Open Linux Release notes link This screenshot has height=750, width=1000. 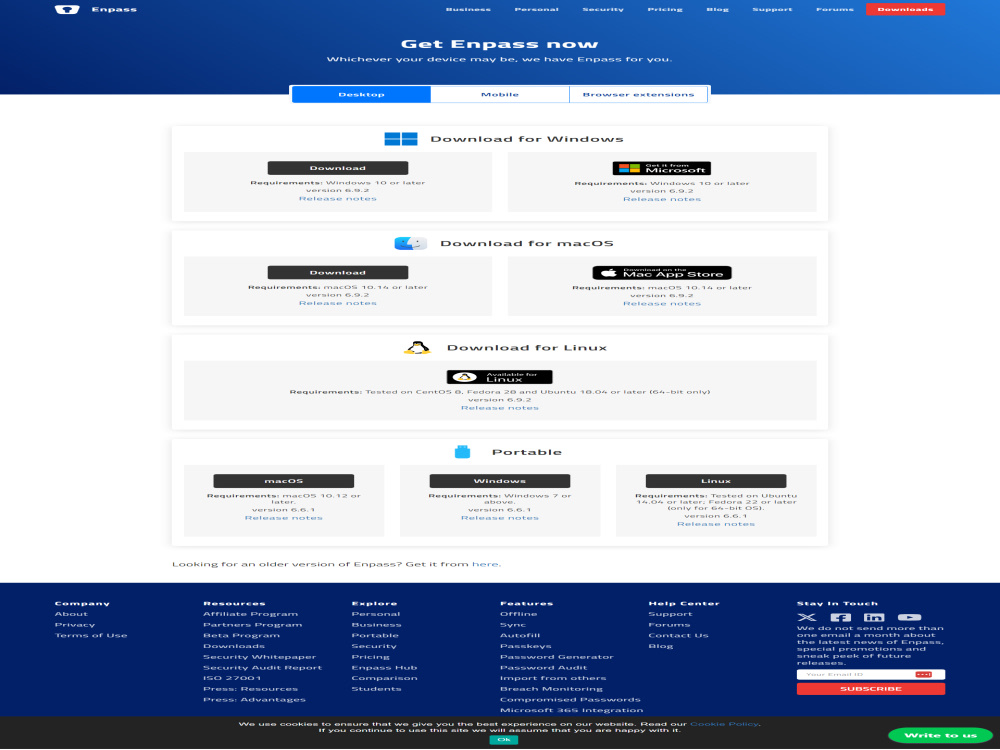(x=499, y=408)
